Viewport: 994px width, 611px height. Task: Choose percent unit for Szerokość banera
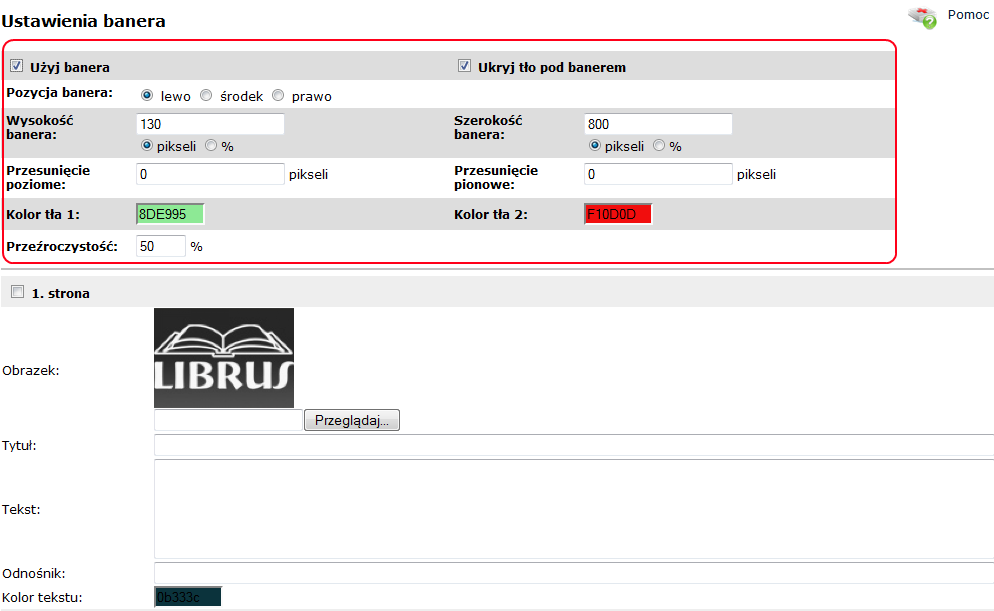659,145
